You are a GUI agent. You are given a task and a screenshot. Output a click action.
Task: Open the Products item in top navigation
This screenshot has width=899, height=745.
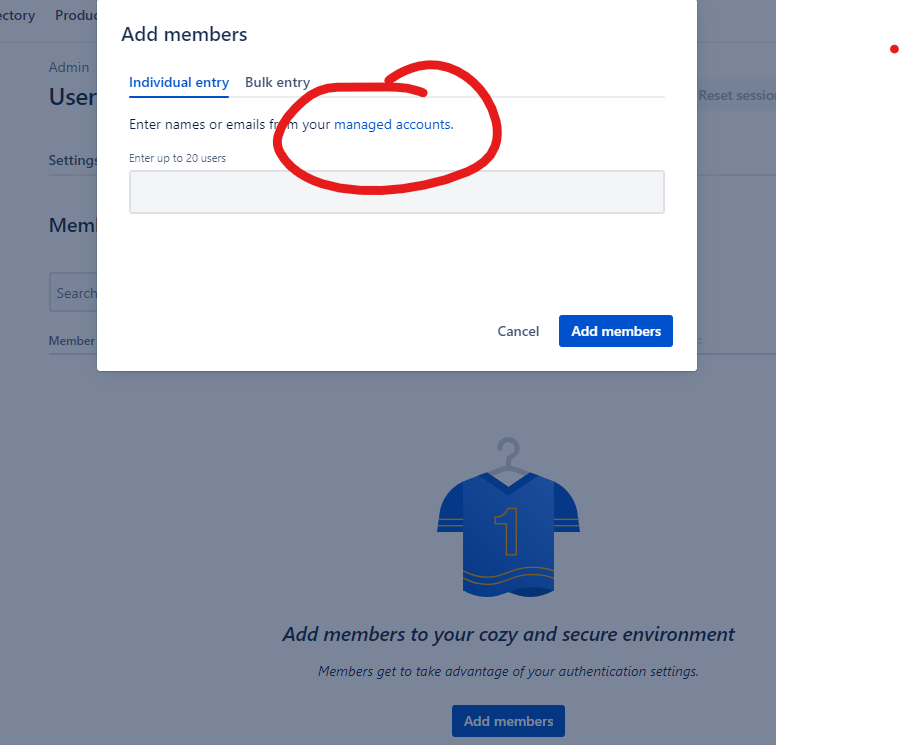click(x=76, y=15)
